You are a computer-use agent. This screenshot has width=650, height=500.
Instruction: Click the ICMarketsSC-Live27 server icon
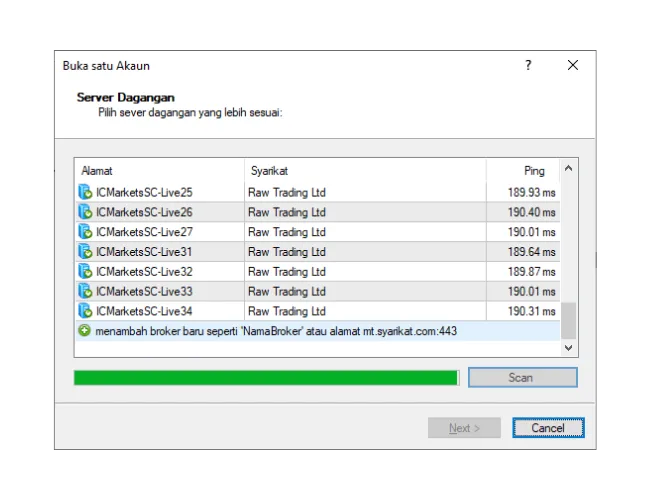click(x=85, y=232)
